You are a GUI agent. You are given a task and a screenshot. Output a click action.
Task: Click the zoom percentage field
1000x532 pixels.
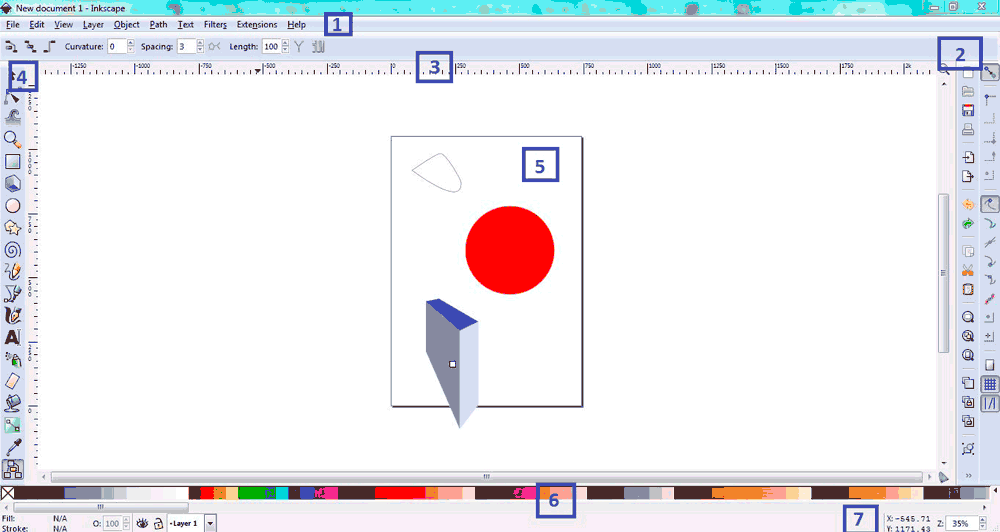pyautogui.click(x=962, y=523)
